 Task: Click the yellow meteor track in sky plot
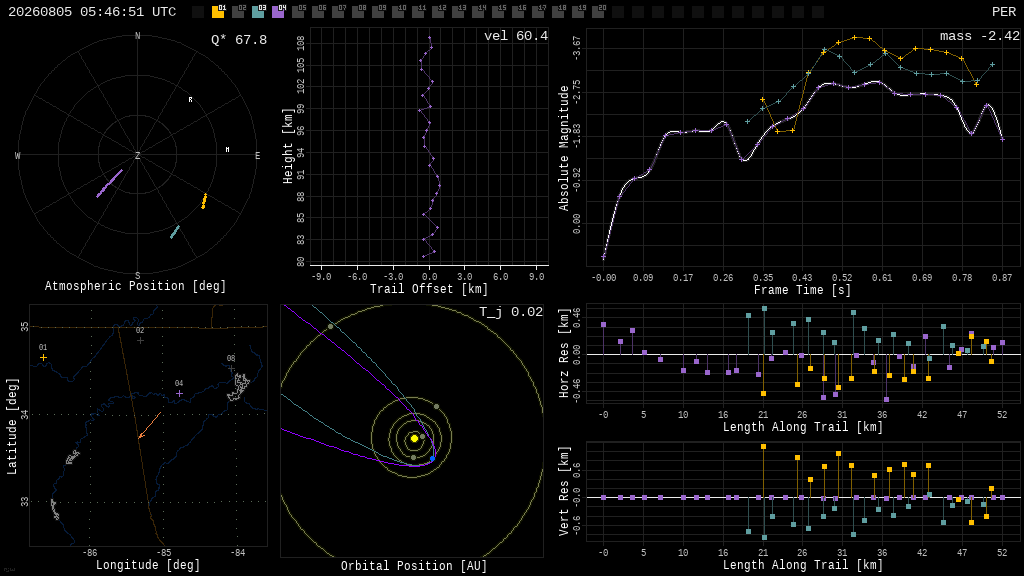point(204,201)
